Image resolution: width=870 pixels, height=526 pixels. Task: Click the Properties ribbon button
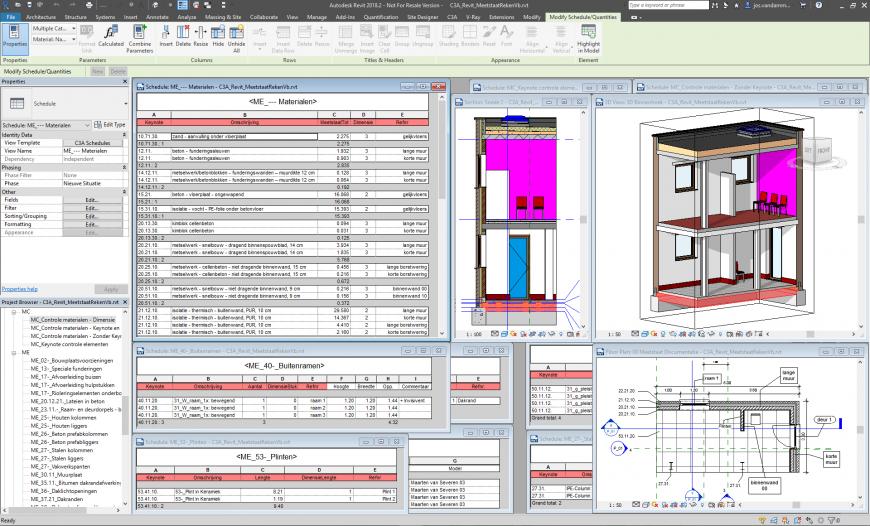click(x=14, y=37)
